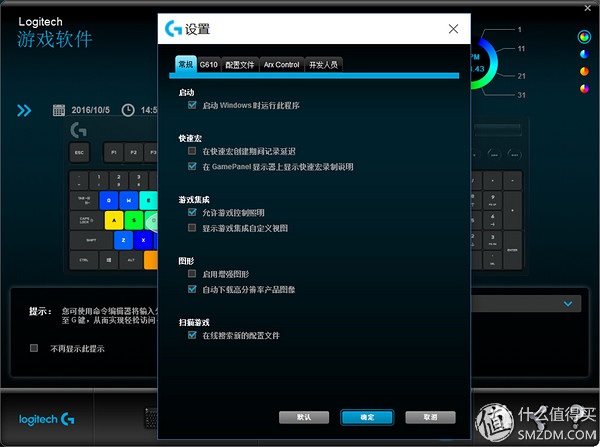Image resolution: width=600 pixels, height=447 pixels.
Task: Select the blue W key
Action: [x=129, y=200]
